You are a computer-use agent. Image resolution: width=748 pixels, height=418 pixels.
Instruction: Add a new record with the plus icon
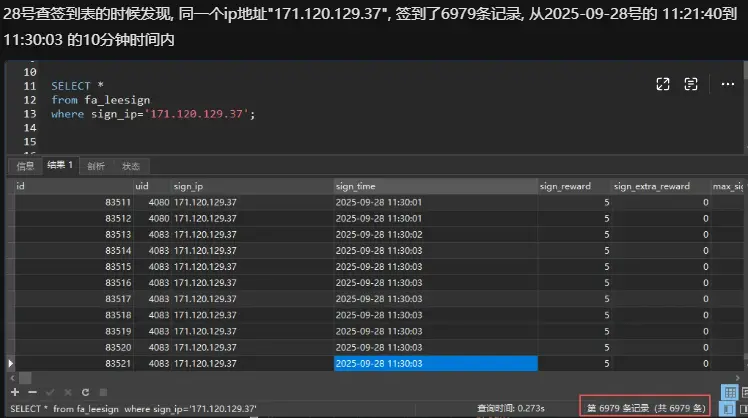coord(15,392)
